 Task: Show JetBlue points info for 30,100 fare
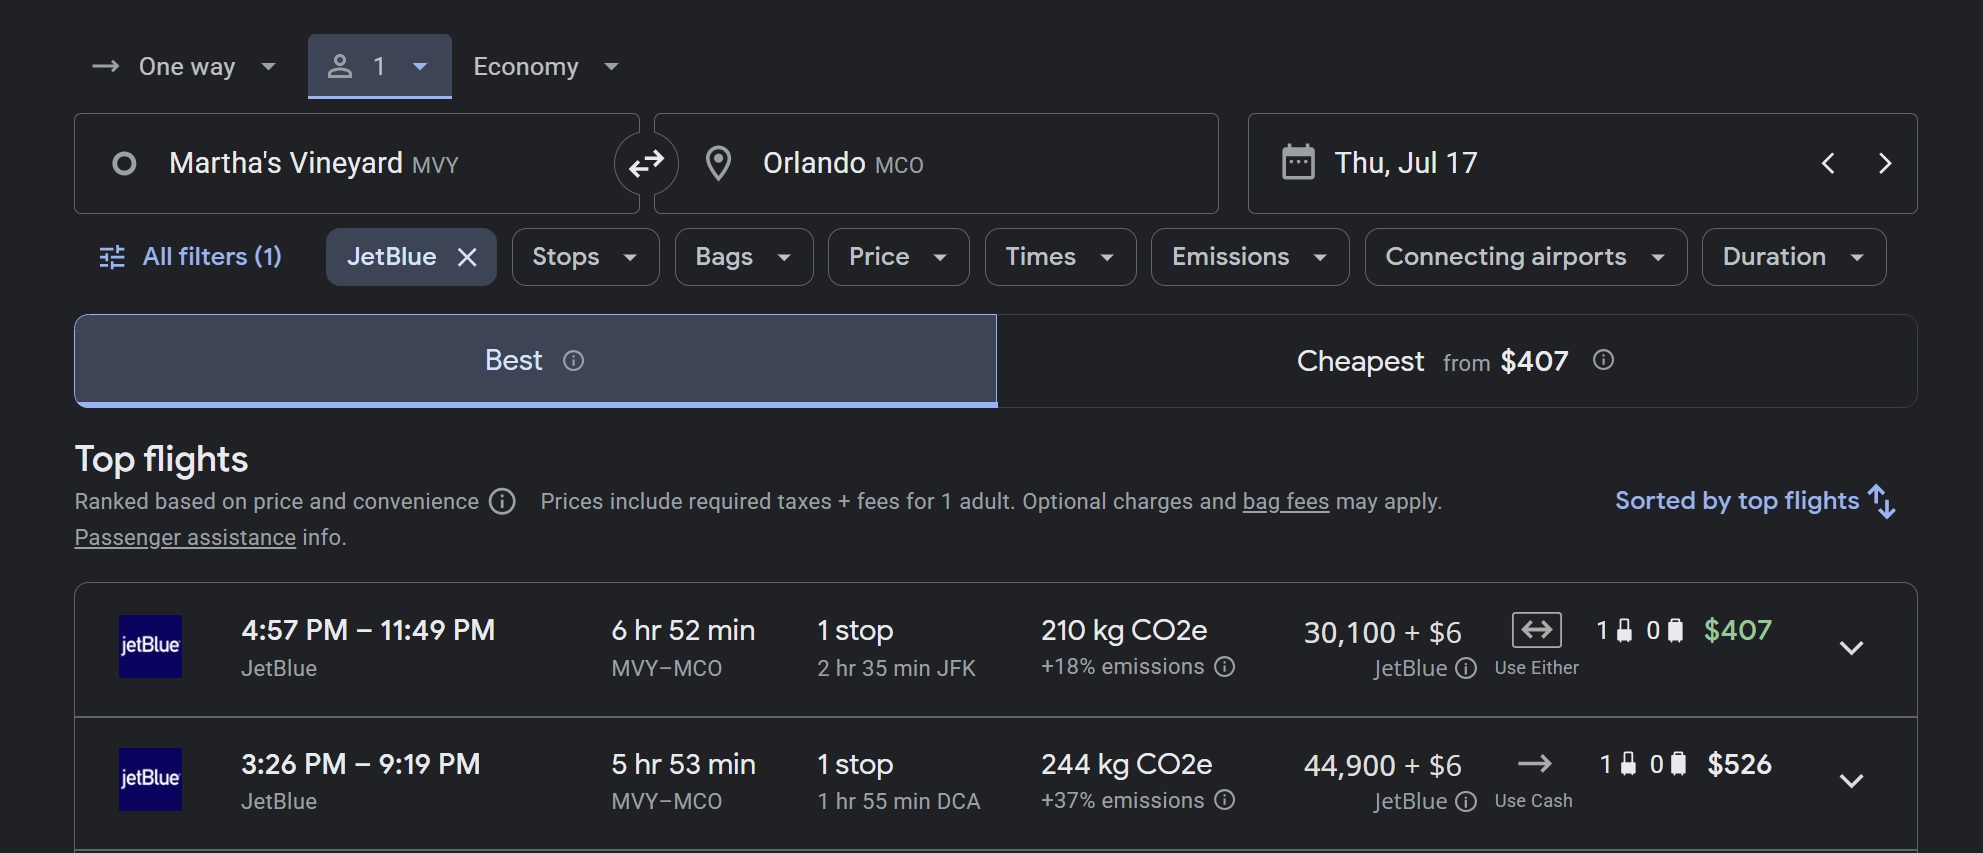1466,668
